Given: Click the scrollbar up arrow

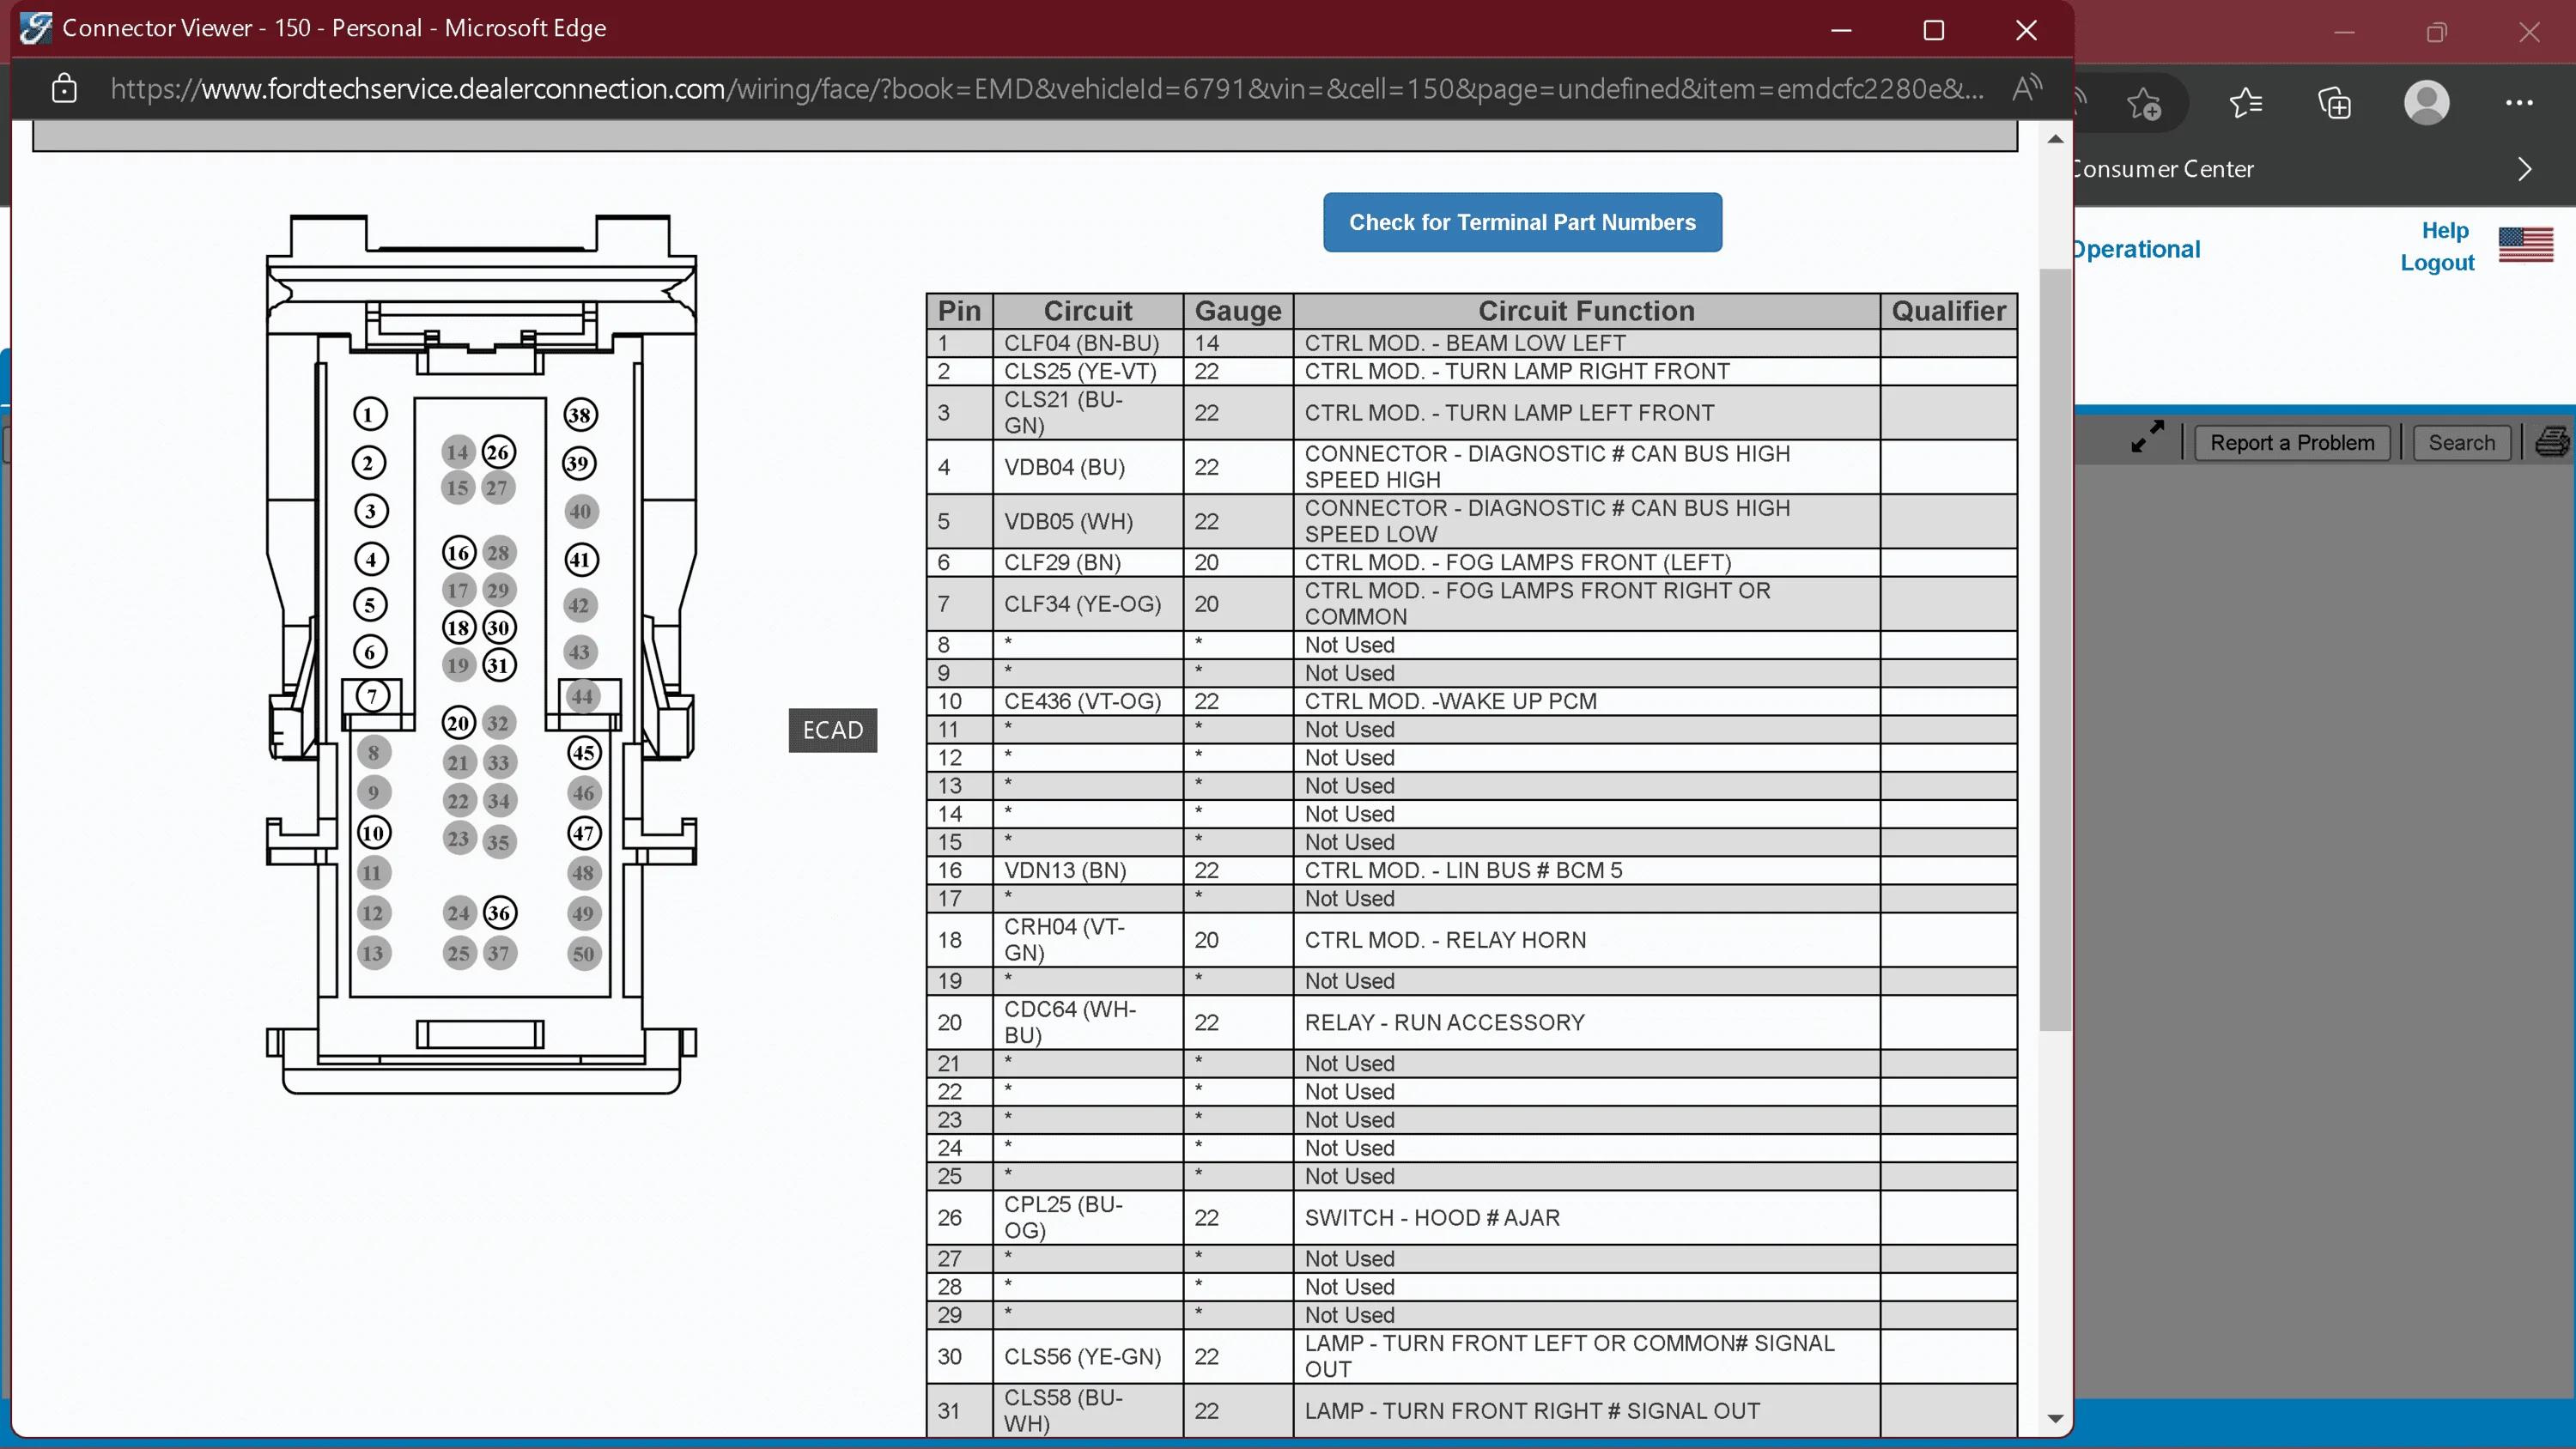Looking at the screenshot, I should pyautogui.click(x=2055, y=139).
